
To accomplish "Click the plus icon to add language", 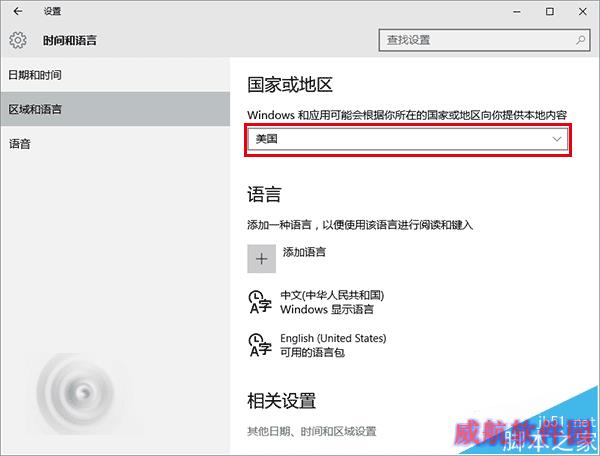I will click(261, 259).
